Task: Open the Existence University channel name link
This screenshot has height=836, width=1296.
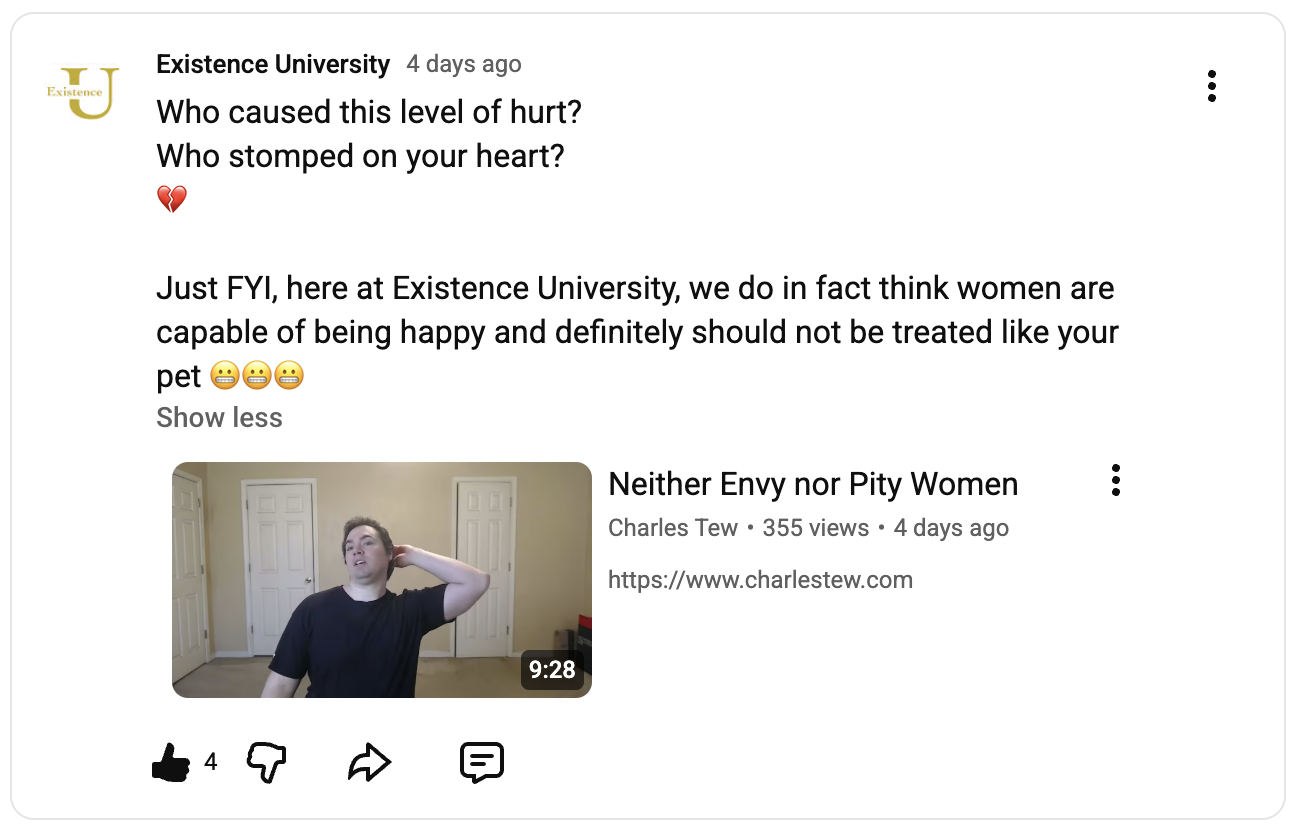Action: pos(273,65)
